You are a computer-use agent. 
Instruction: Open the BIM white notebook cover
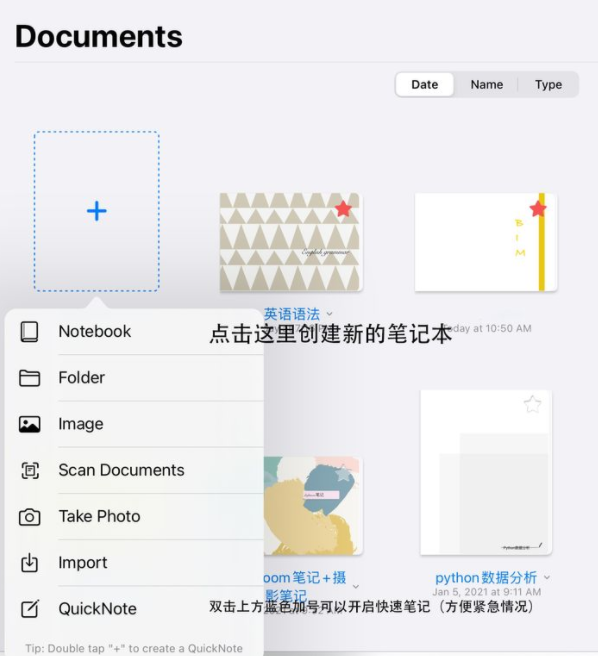[x=485, y=242]
